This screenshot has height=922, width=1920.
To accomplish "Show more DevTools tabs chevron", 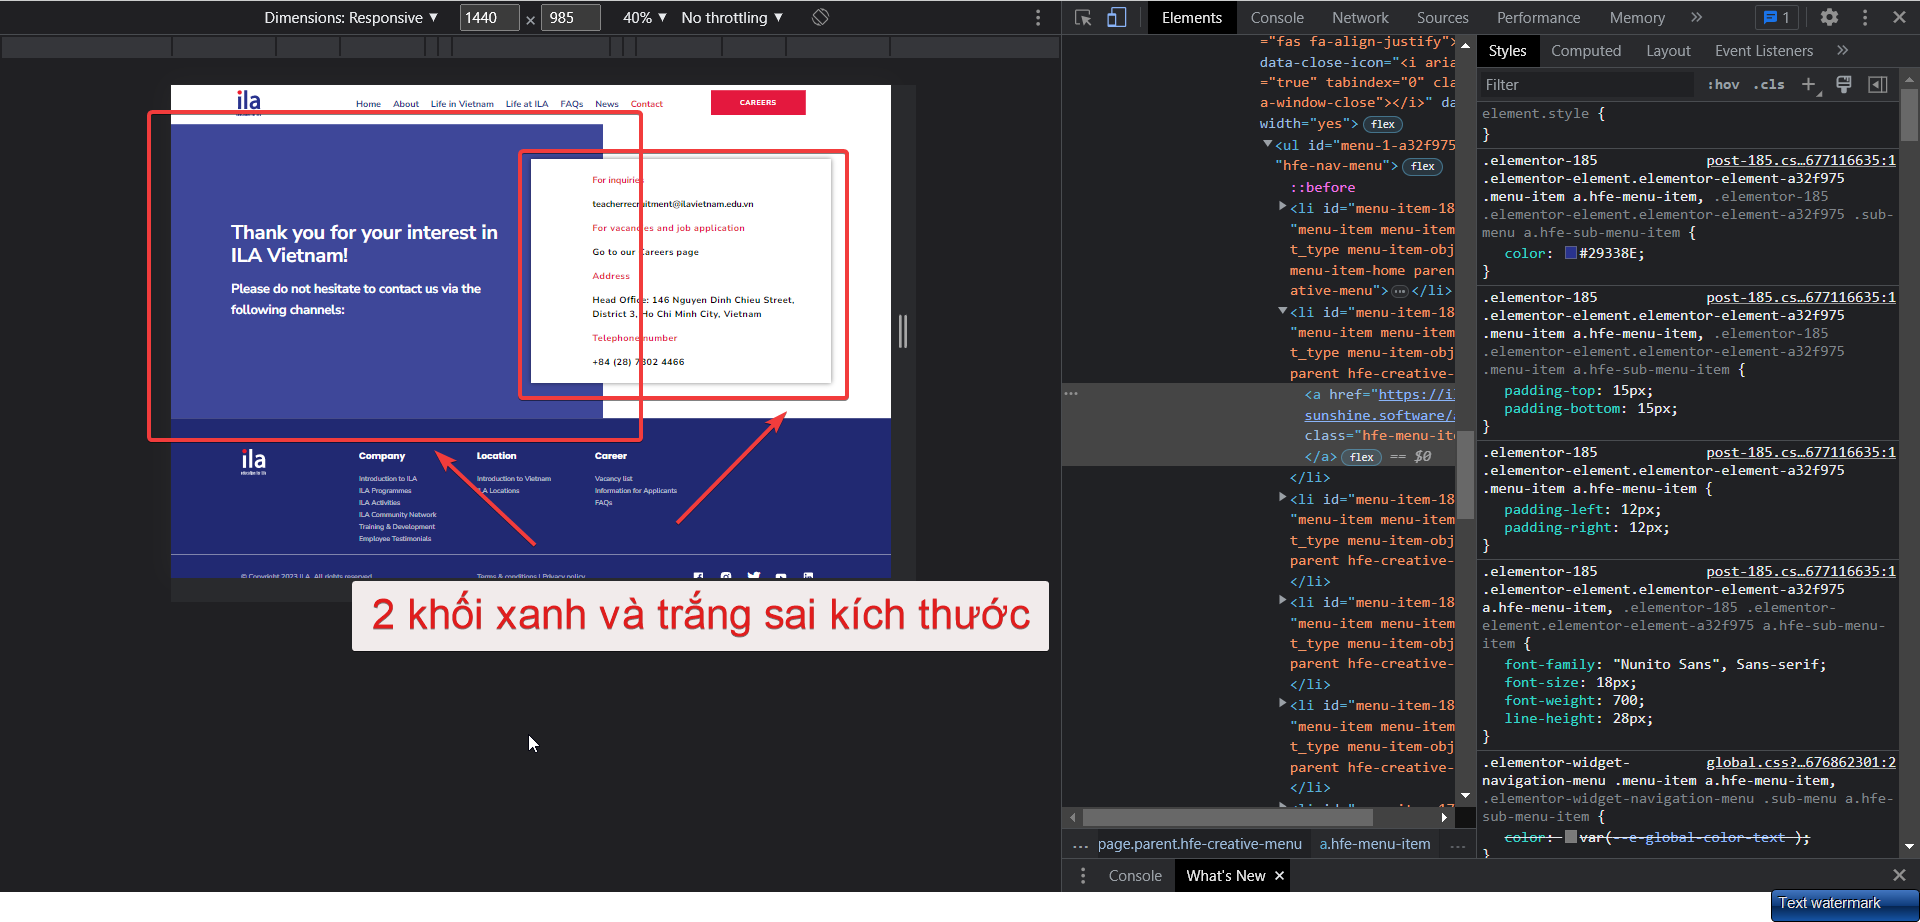I will (1696, 18).
